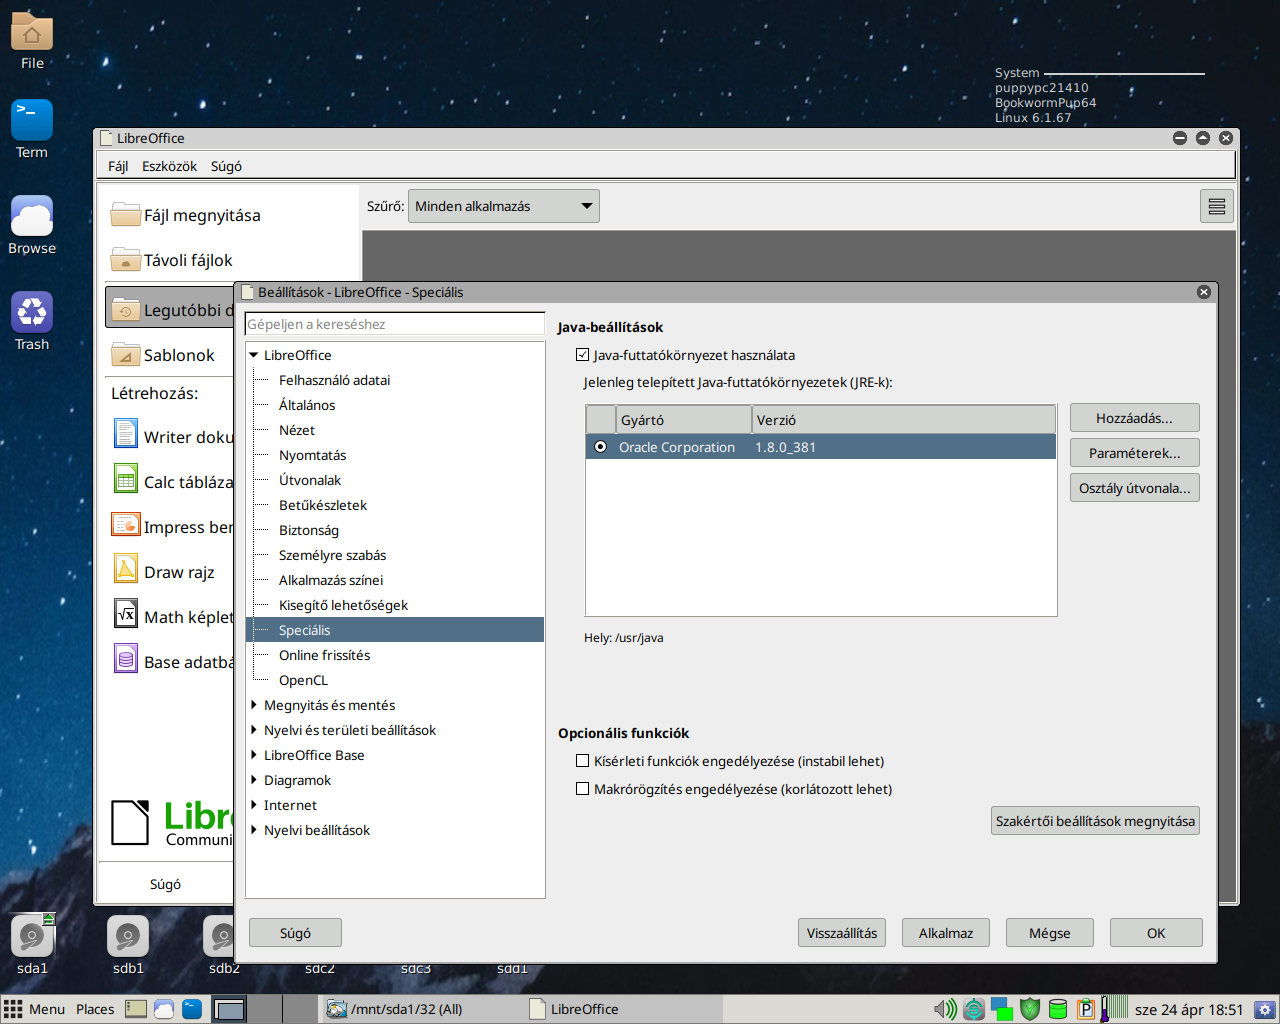Click the Gyártó column header
The image size is (1280, 1024).
pos(684,420)
